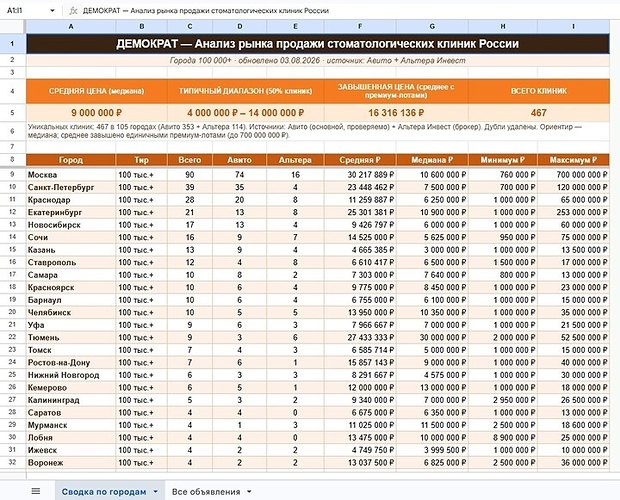Click the 9 000 000 ₽ value cell
This screenshot has width=620, height=500.
tap(96, 113)
